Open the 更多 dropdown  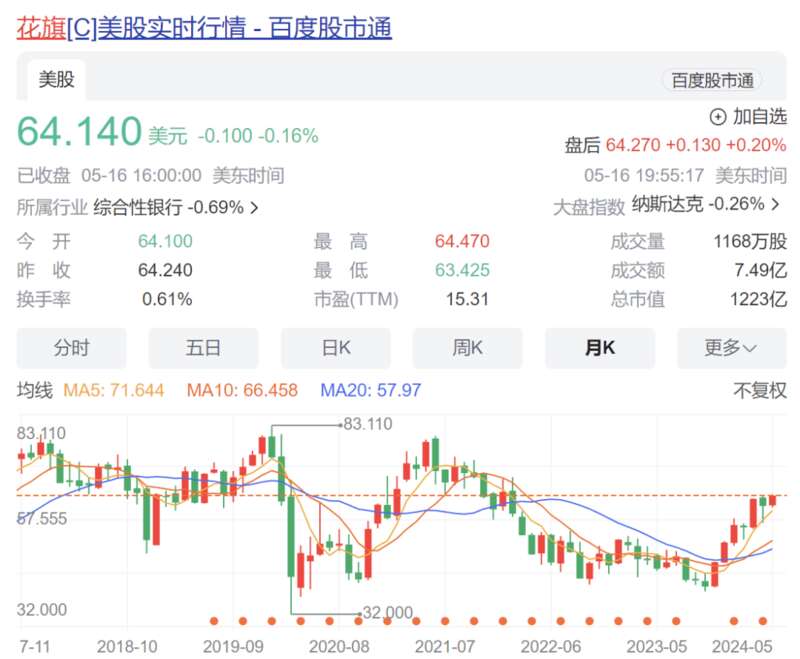732,348
